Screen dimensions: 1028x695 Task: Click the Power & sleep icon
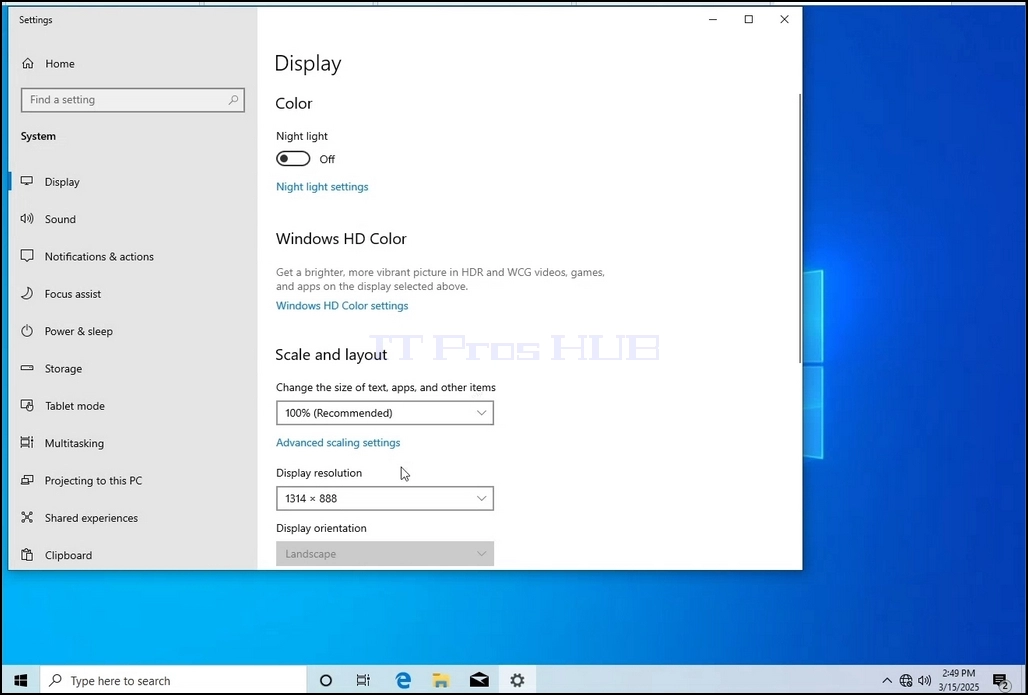[27, 331]
